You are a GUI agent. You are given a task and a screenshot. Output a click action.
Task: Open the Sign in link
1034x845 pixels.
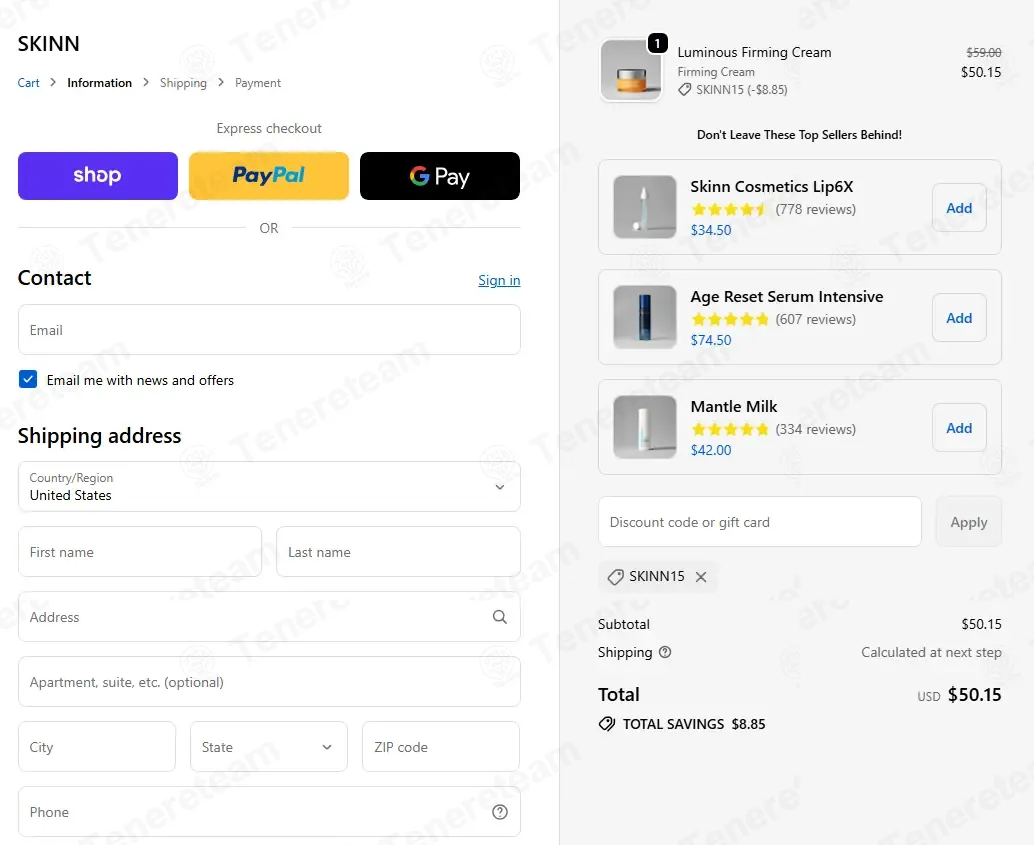pos(499,280)
